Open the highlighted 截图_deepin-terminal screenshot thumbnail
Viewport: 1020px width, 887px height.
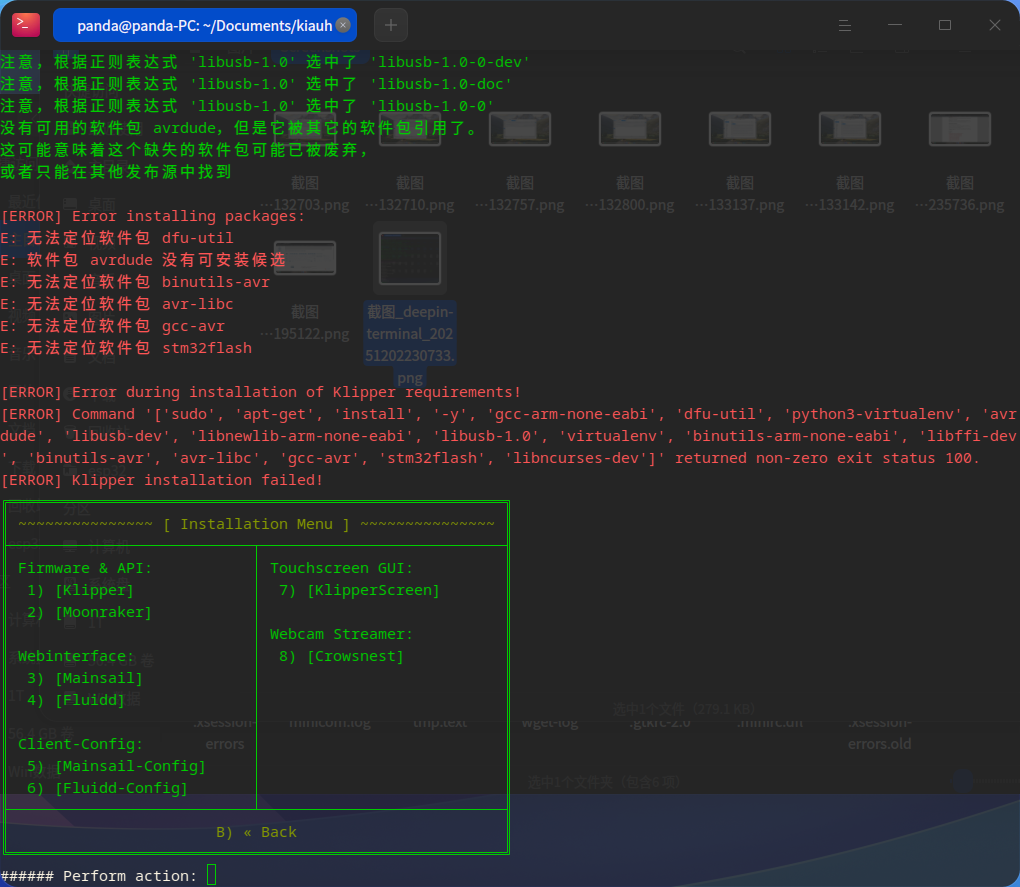coord(409,257)
